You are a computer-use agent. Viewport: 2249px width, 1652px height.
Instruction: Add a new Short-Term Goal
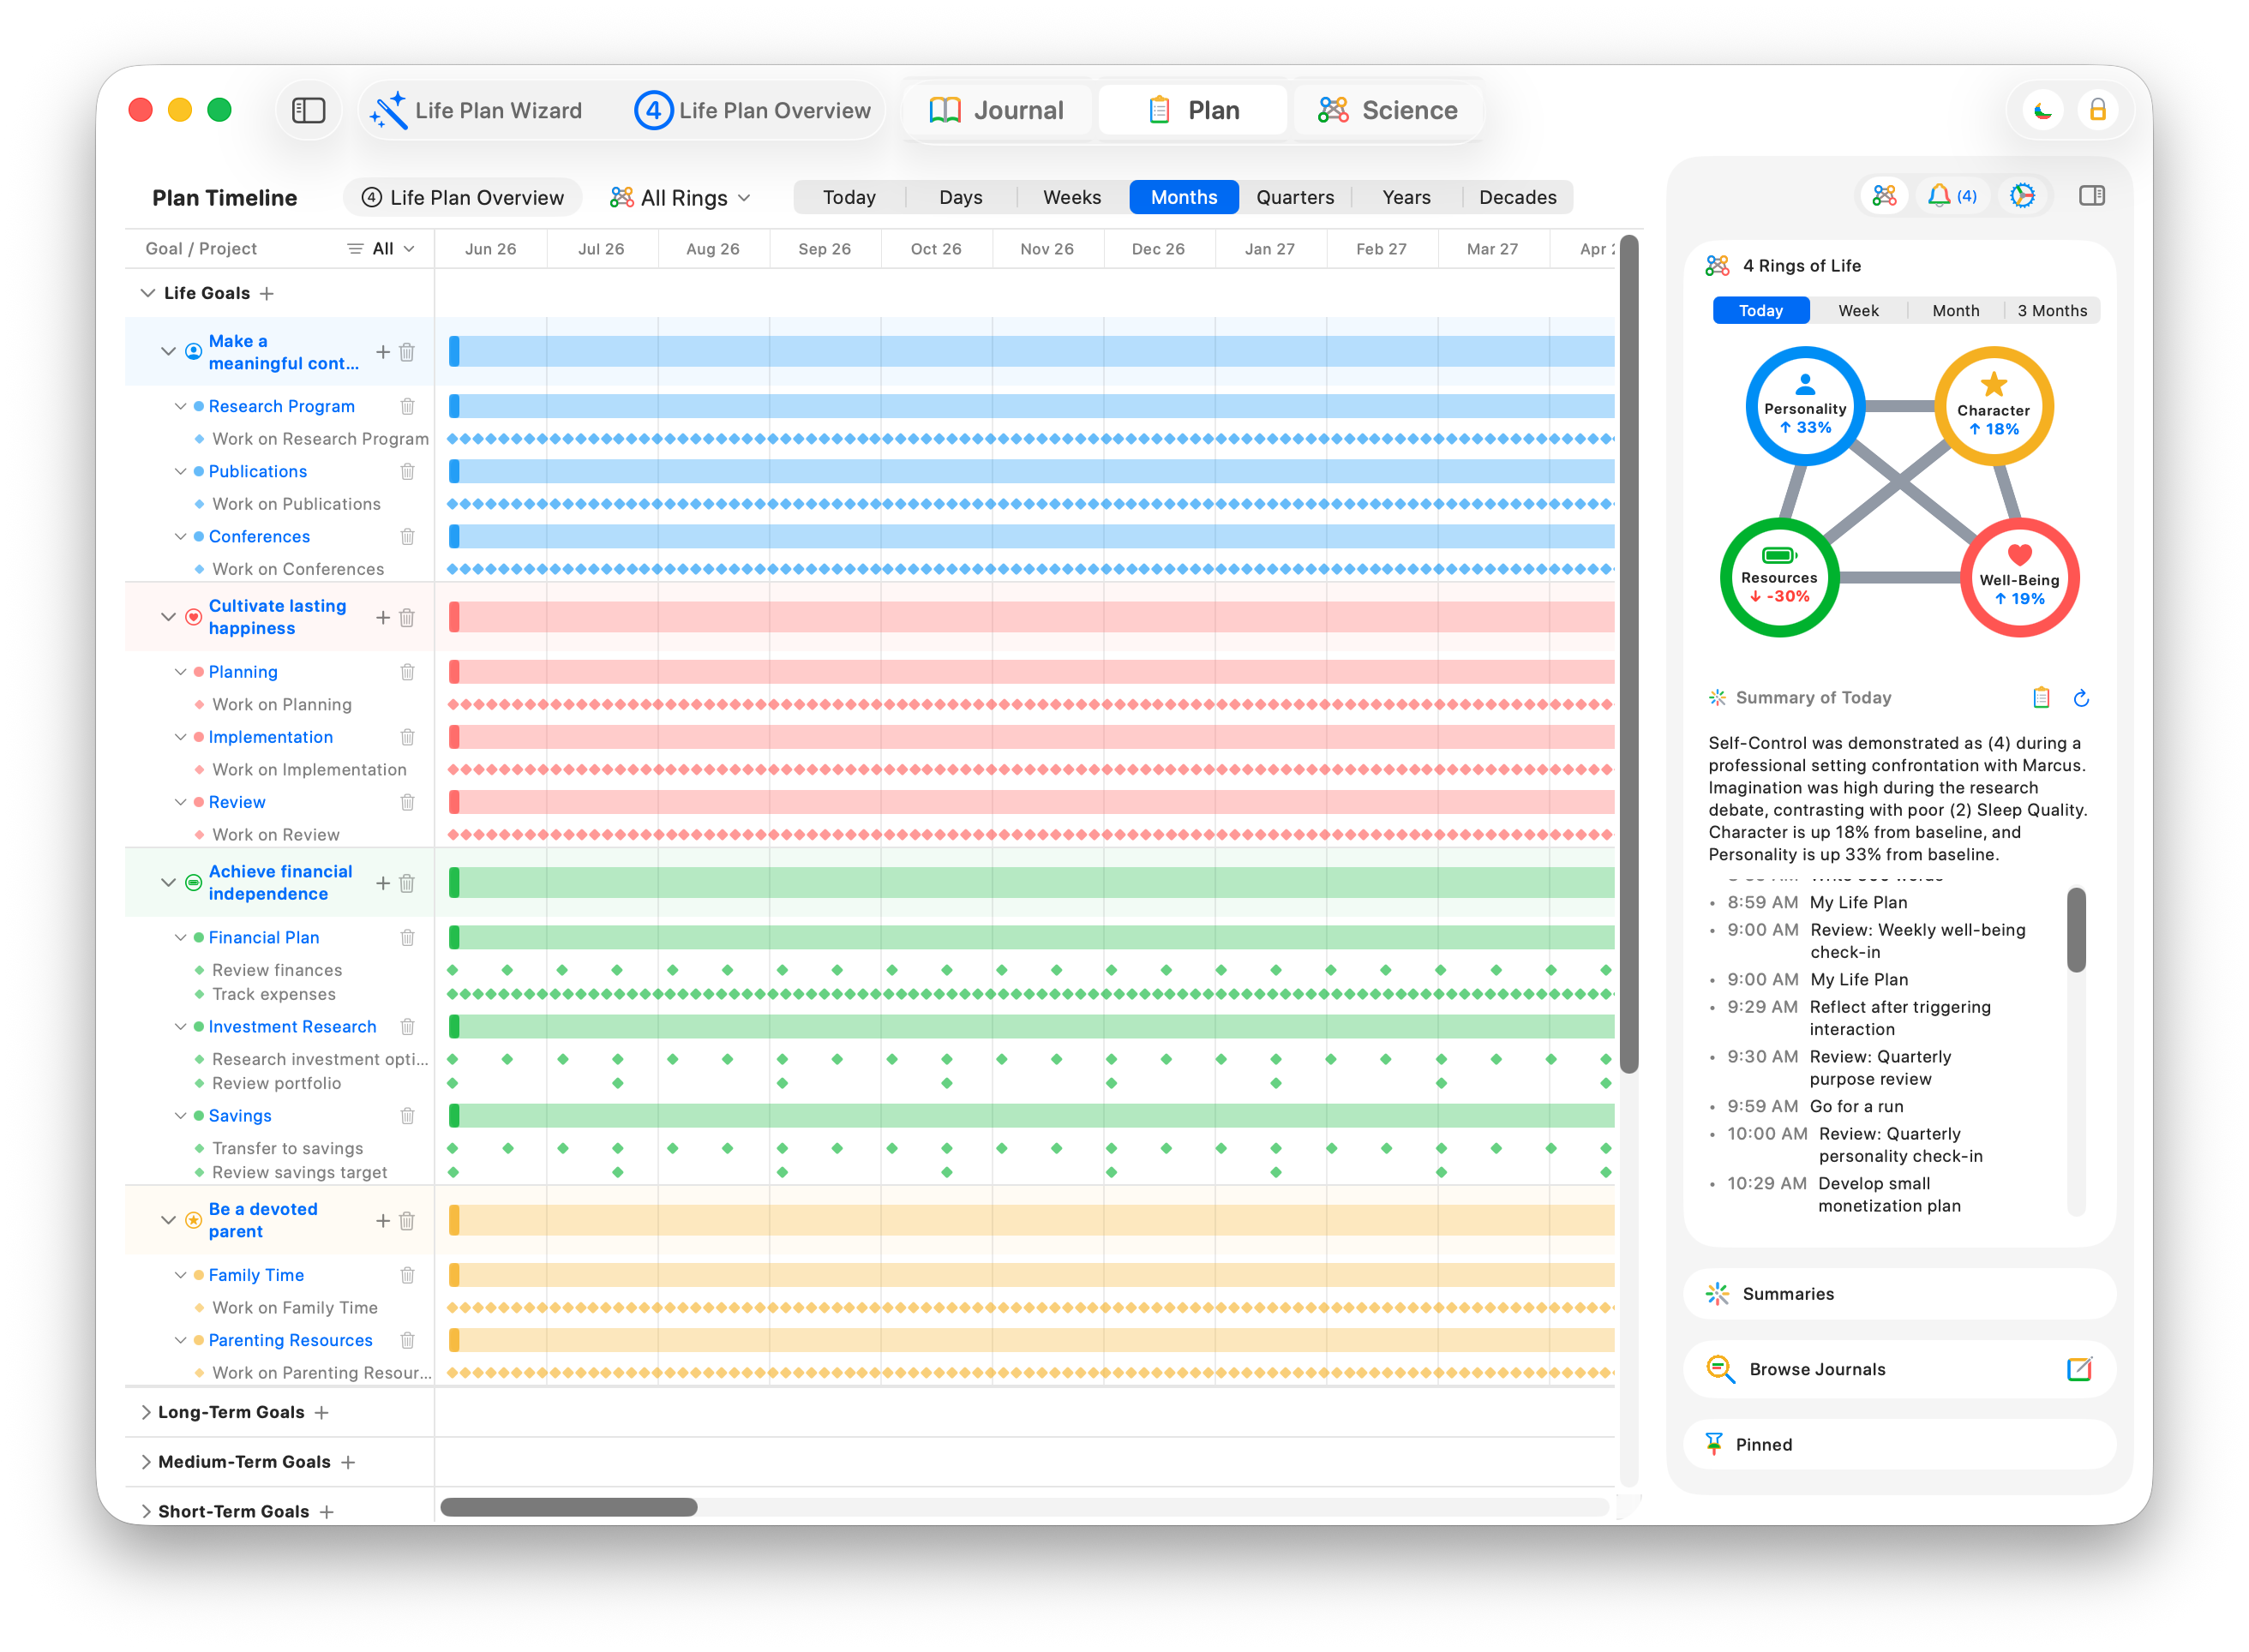tap(327, 1511)
